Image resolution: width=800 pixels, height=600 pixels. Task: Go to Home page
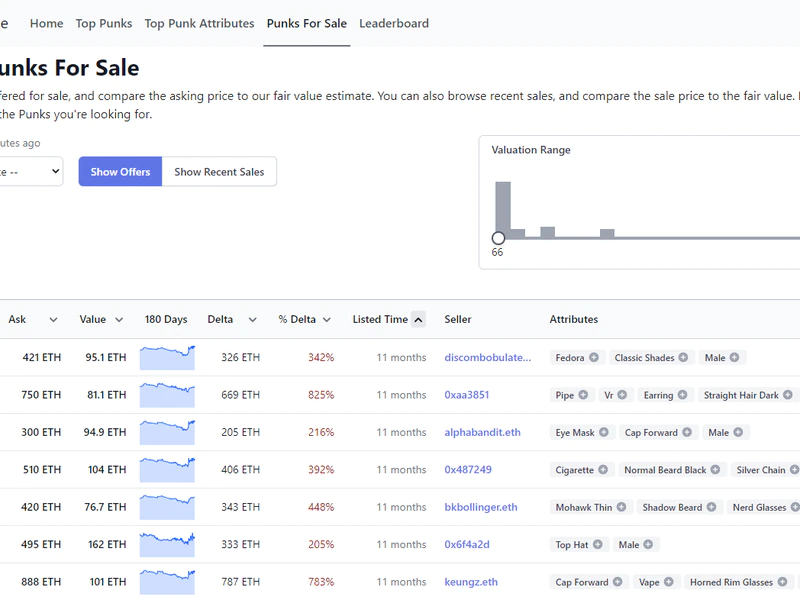pyautogui.click(x=46, y=23)
